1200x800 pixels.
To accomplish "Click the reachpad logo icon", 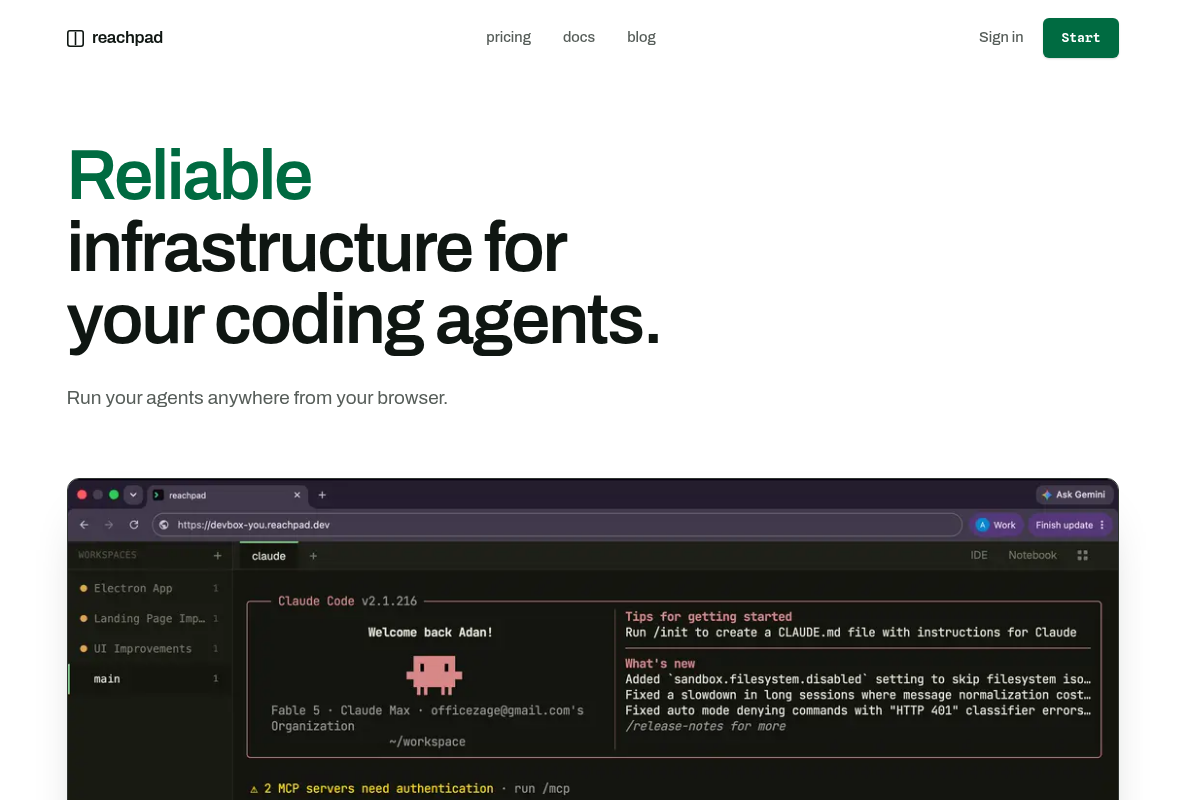I will point(75,38).
